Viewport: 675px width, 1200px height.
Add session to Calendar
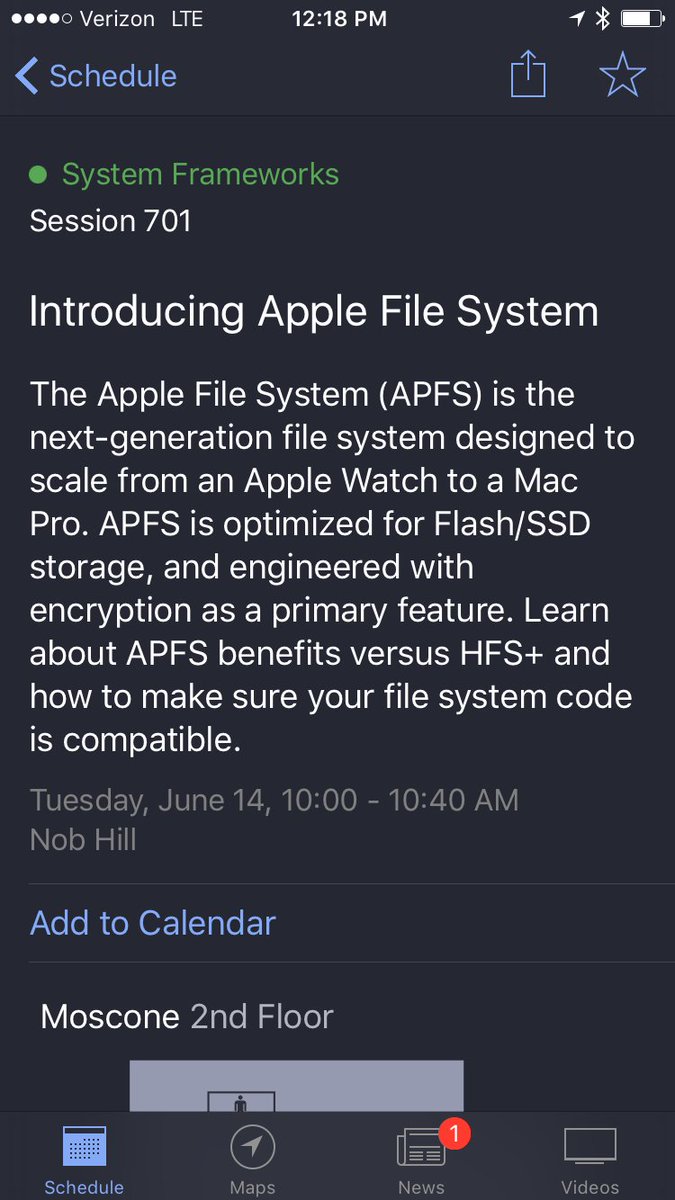[x=152, y=922]
